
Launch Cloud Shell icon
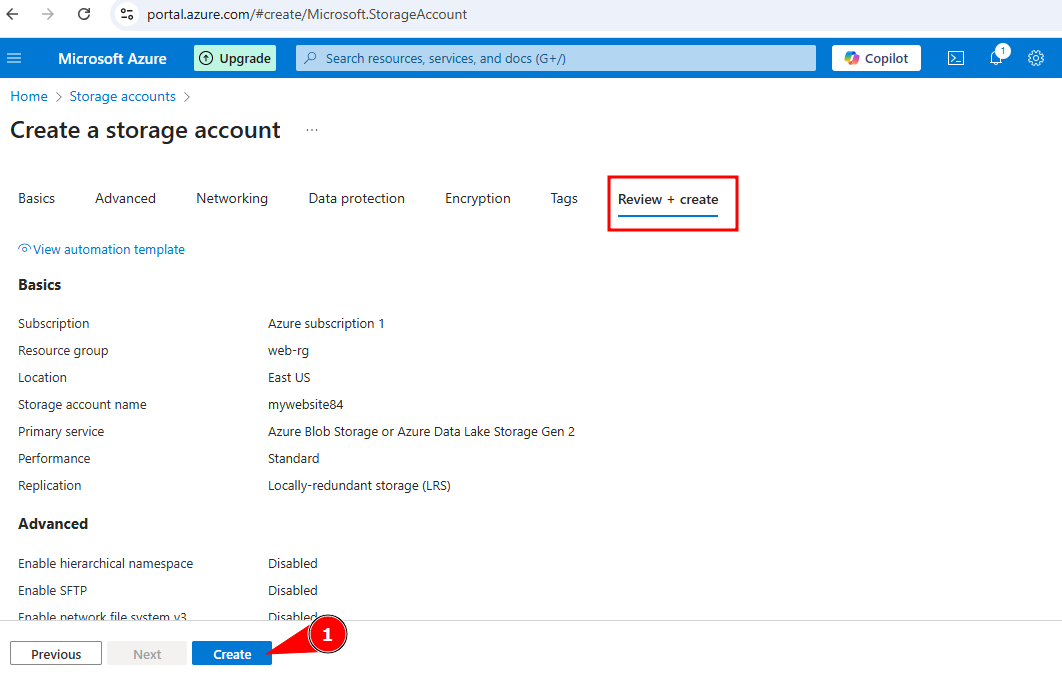pyautogui.click(x=956, y=58)
